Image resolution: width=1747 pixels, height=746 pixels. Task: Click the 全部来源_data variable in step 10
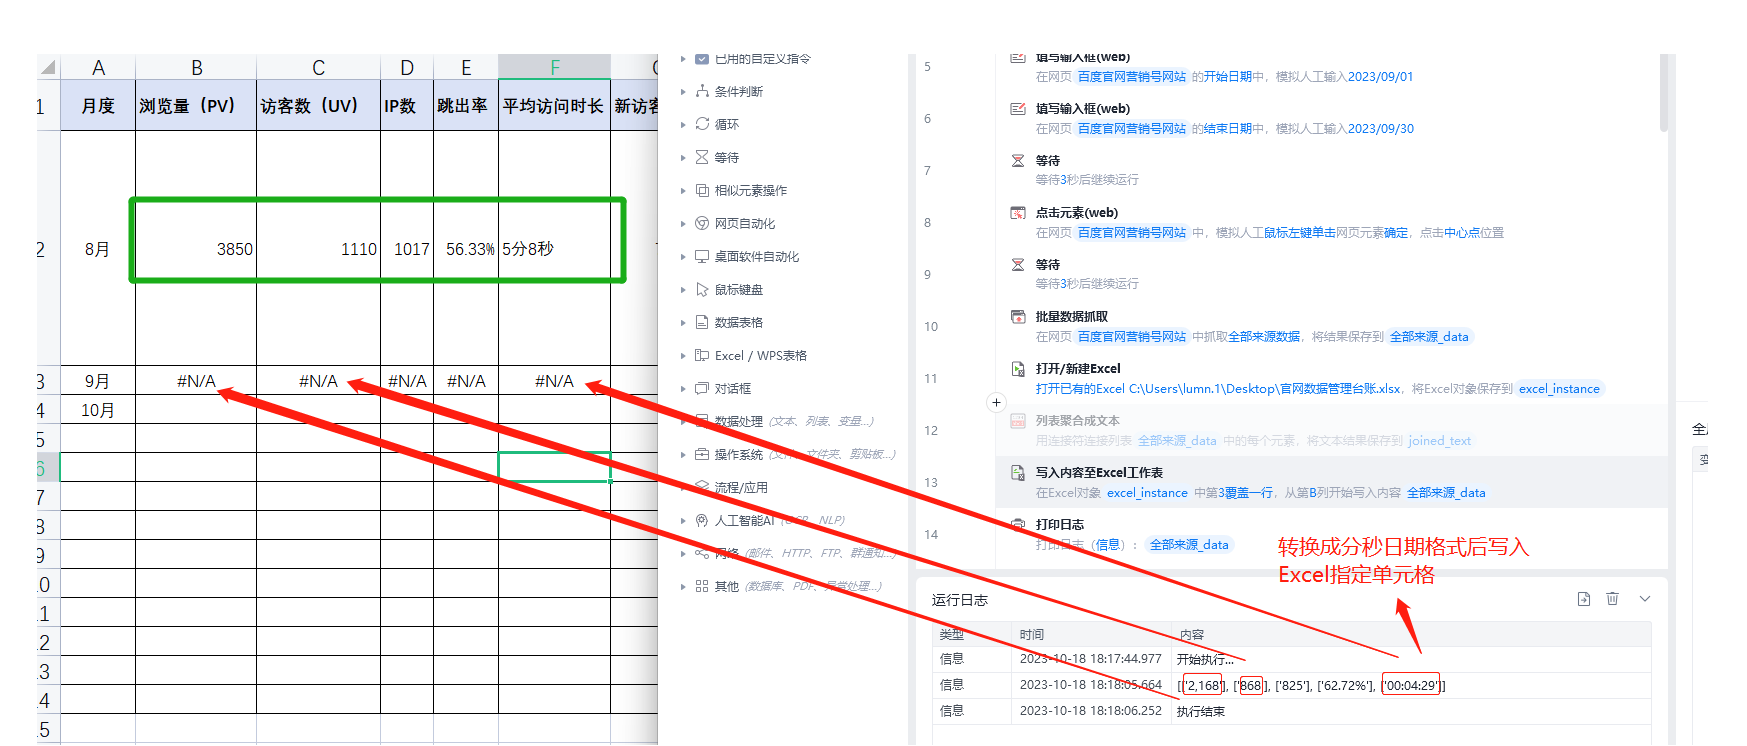1429,337
